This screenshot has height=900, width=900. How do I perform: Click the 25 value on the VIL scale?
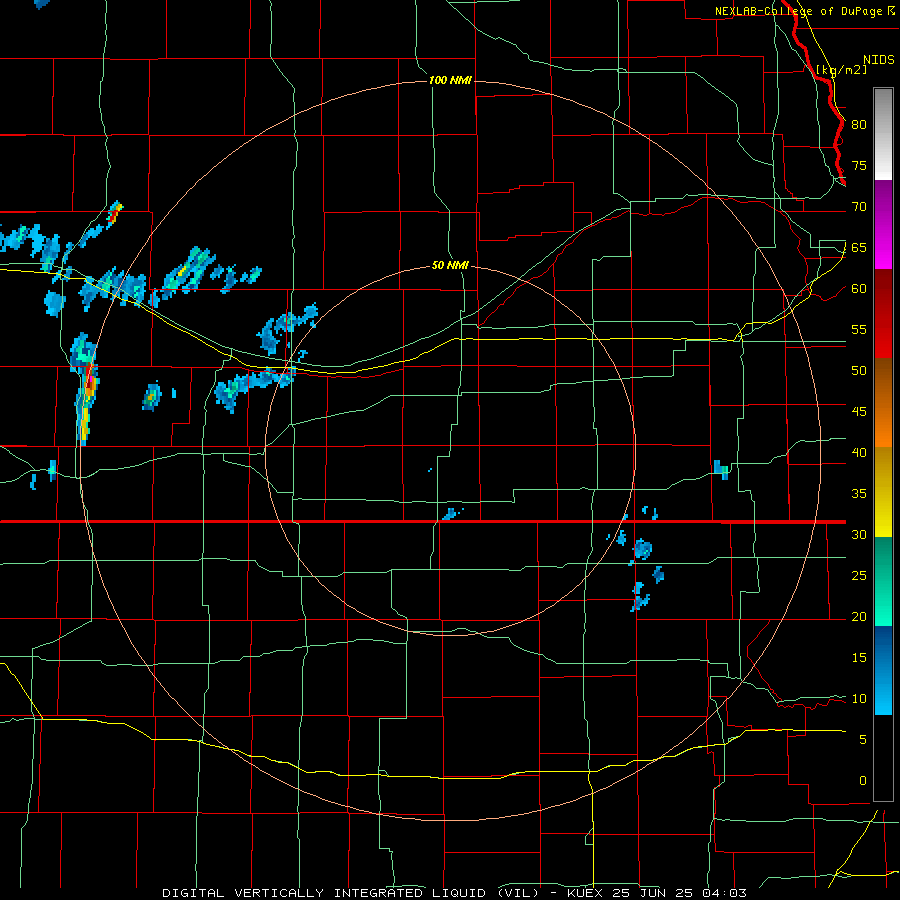[859, 575]
